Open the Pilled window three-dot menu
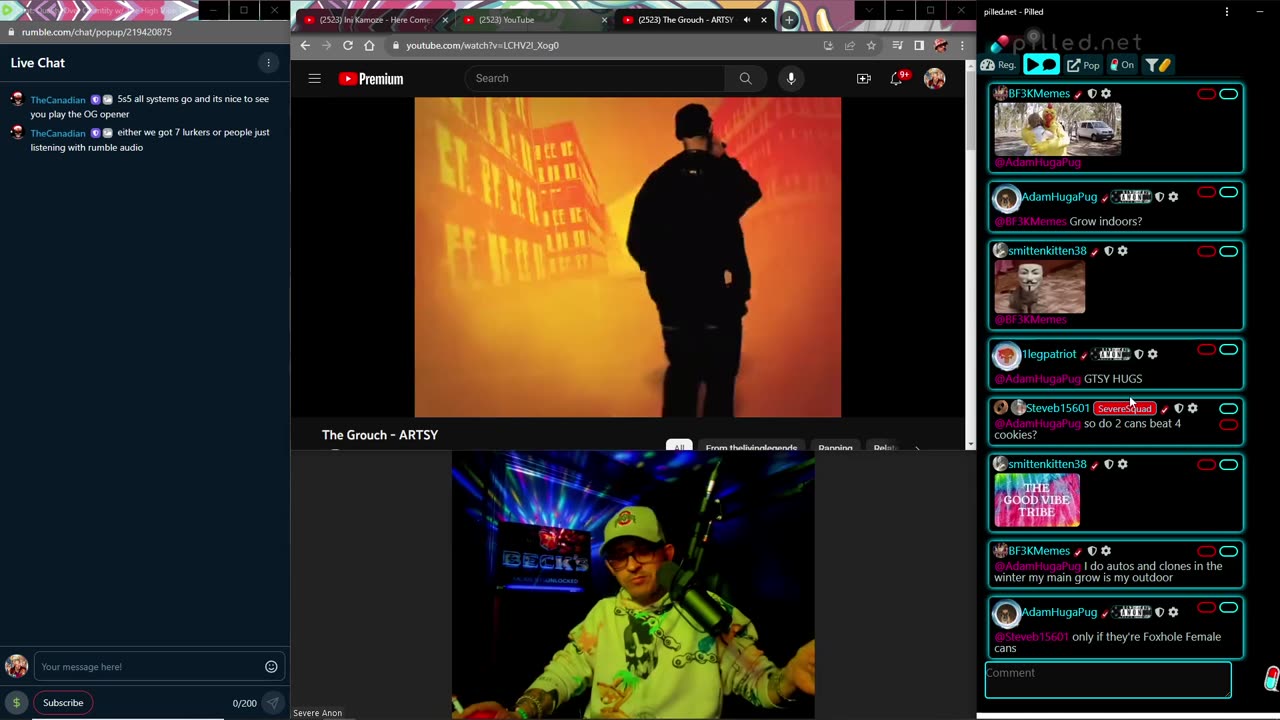The image size is (1280, 720). 1227,12
